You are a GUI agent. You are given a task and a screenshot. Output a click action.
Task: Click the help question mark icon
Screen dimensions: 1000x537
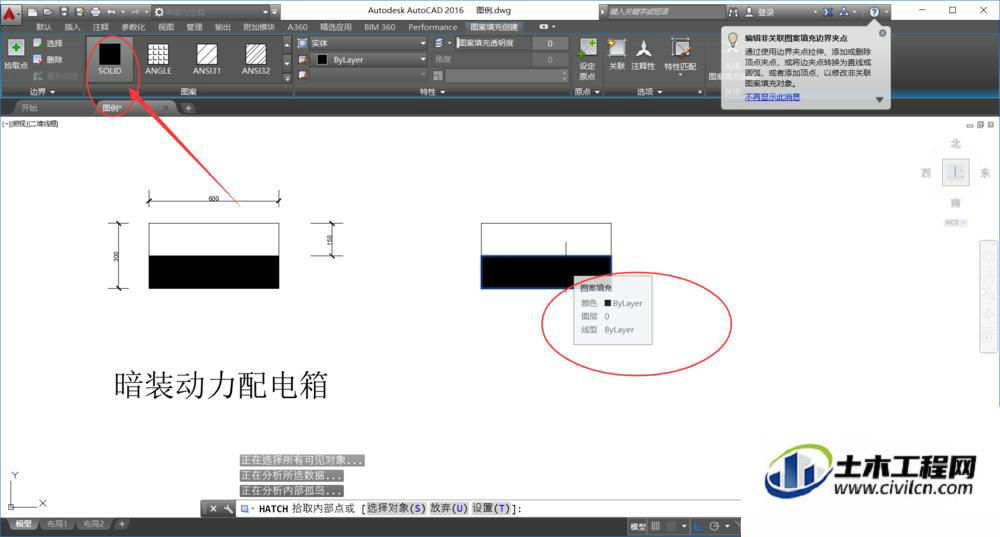point(874,11)
